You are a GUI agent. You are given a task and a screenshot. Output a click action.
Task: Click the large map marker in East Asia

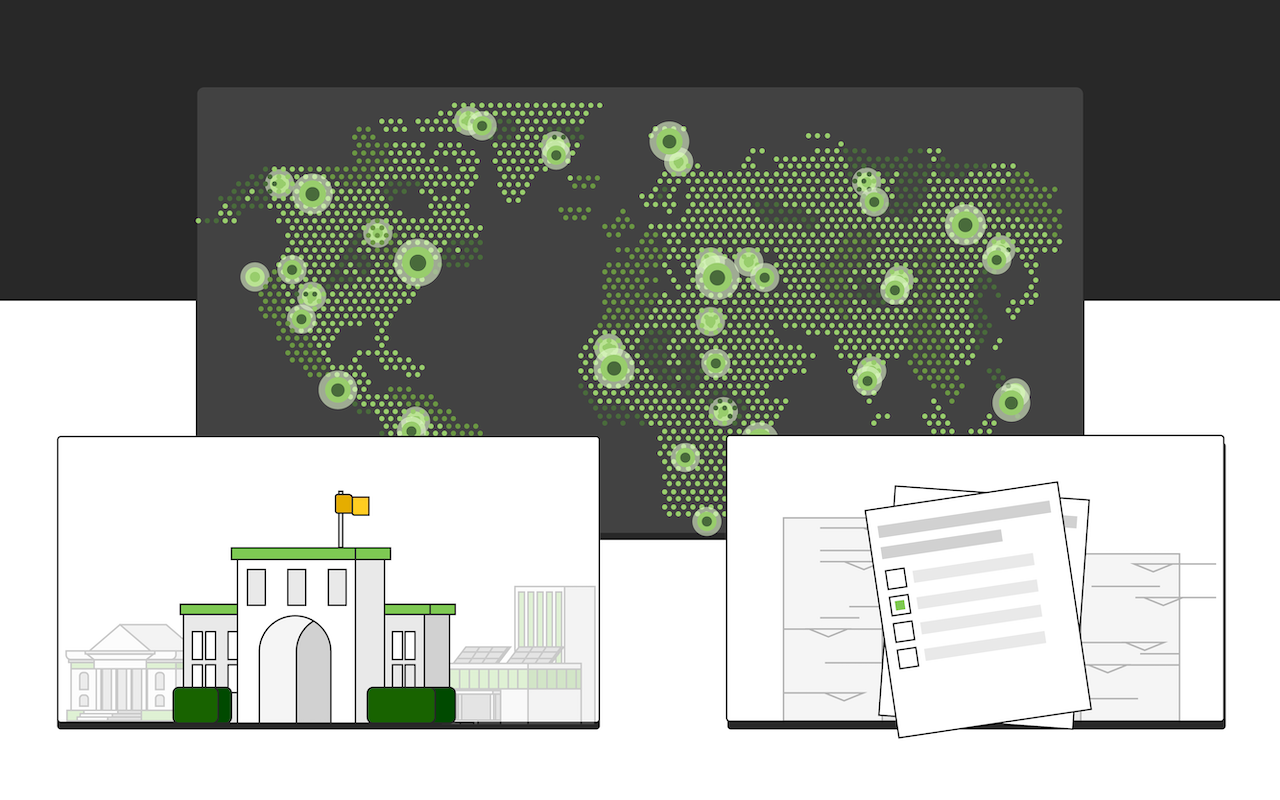[965, 225]
